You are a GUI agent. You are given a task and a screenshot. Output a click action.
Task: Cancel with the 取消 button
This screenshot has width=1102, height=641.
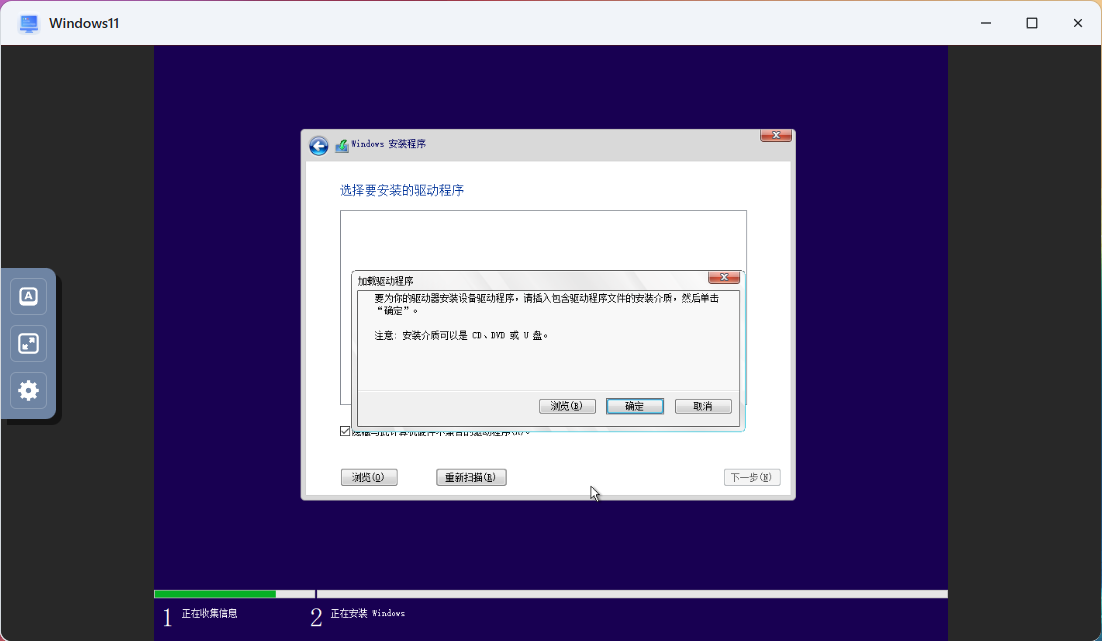(703, 406)
